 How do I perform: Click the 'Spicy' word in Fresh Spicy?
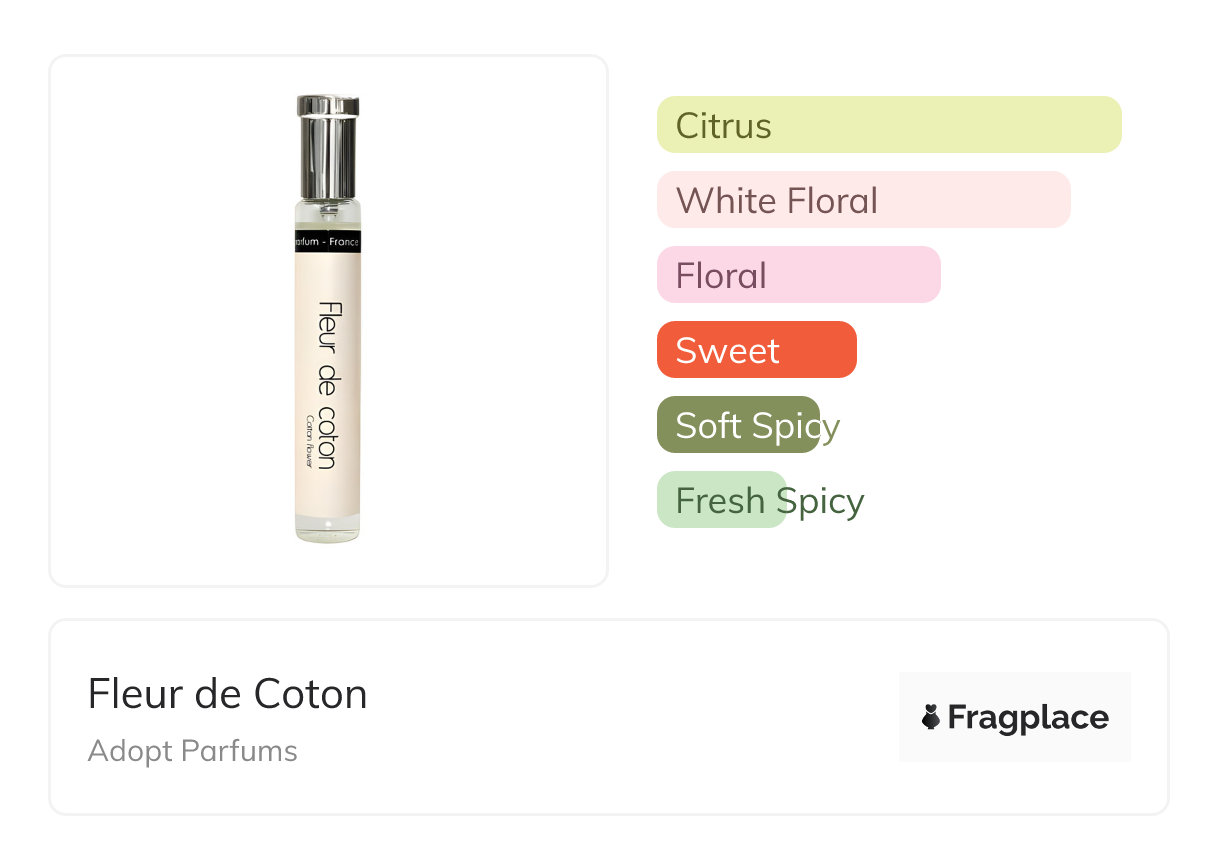click(820, 501)
